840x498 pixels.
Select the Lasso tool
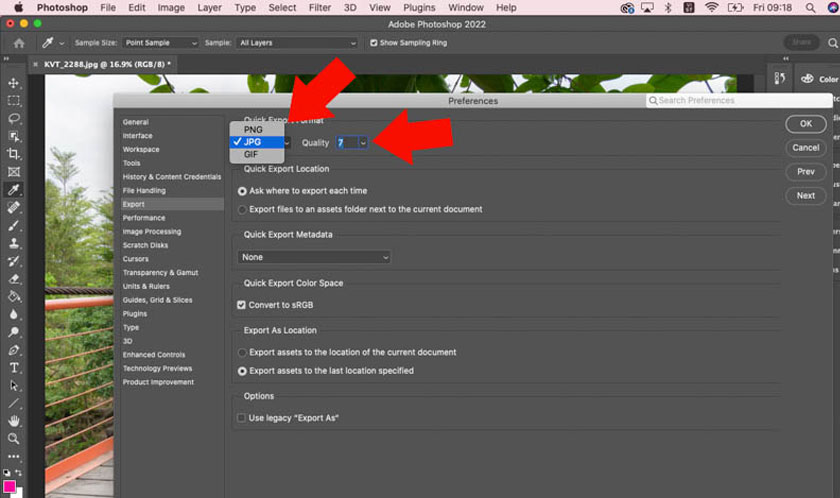[x=13, y=118]
